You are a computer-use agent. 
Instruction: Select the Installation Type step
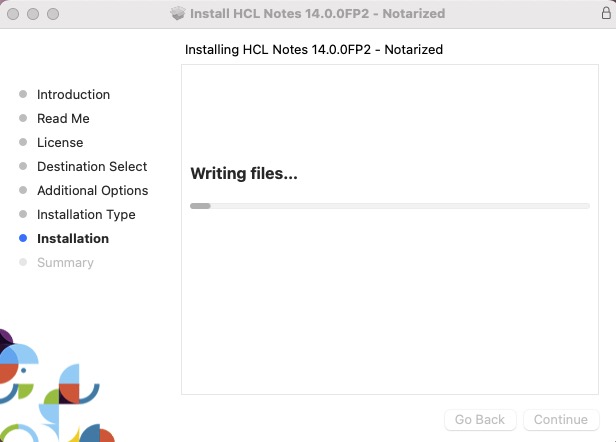(x=86, y=215)
